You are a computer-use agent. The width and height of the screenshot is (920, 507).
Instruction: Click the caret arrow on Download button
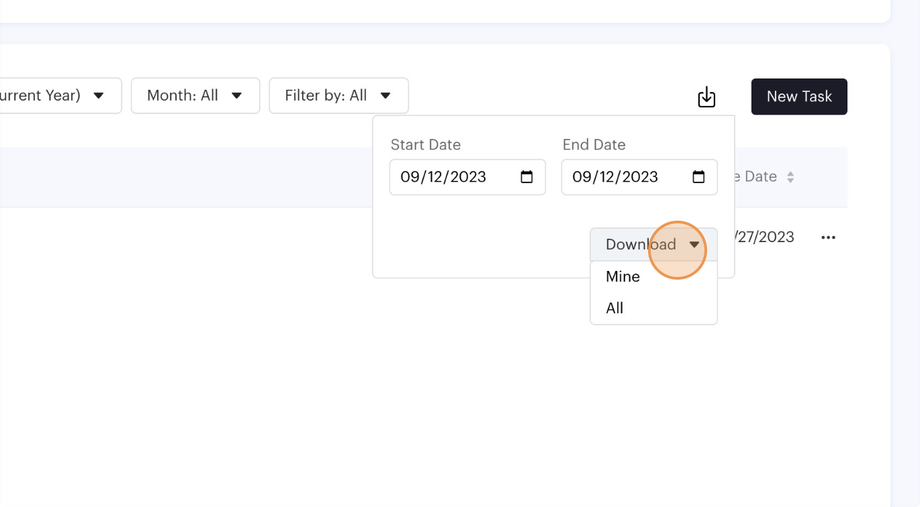(x=694, y=245)
